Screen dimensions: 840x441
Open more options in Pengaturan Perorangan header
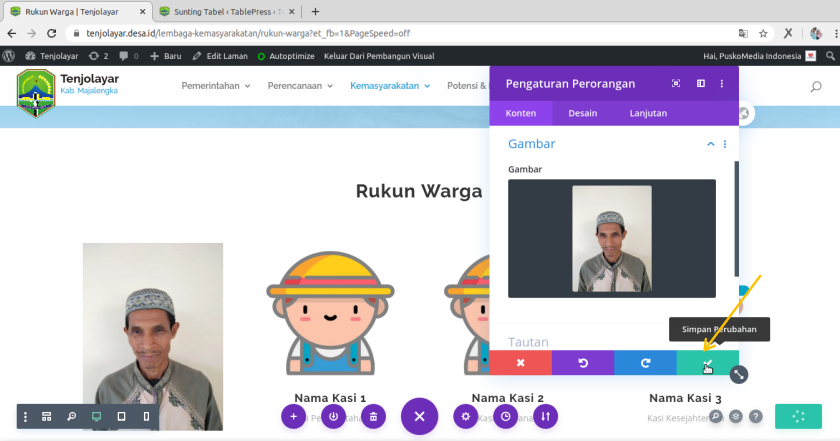click(x=722, y=83)
